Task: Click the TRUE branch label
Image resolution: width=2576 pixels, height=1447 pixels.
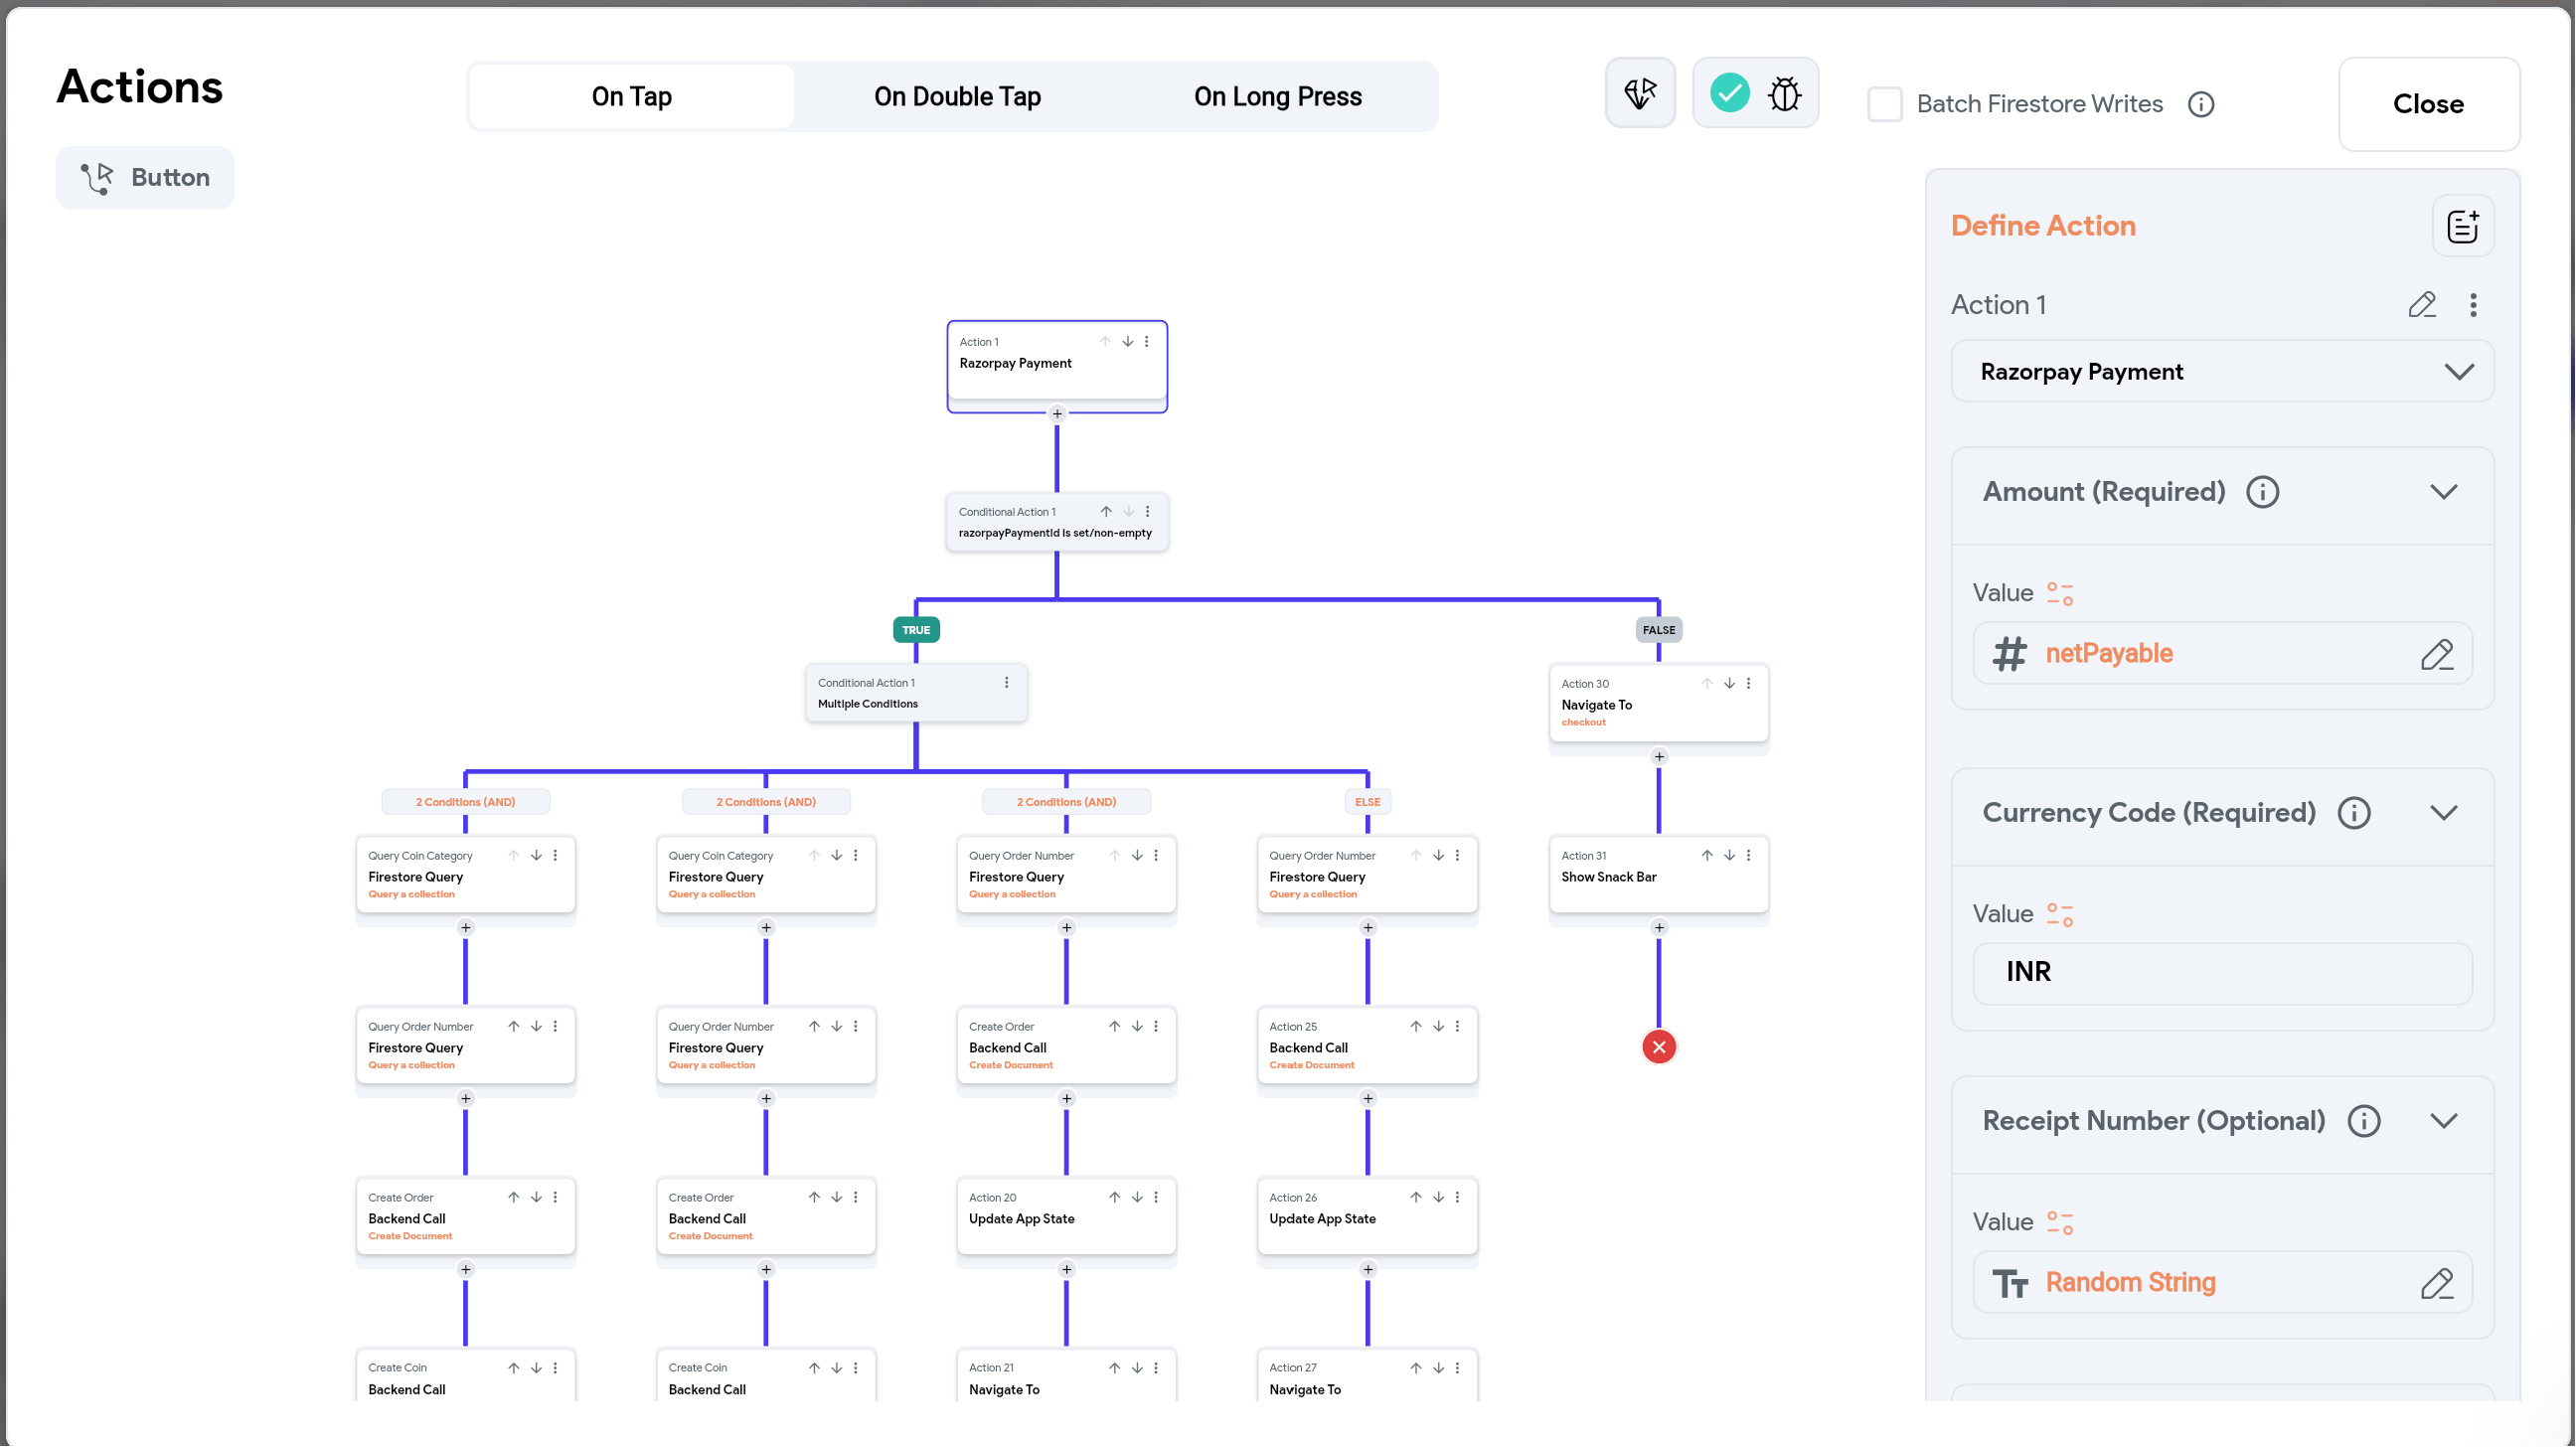Action: 915,630
